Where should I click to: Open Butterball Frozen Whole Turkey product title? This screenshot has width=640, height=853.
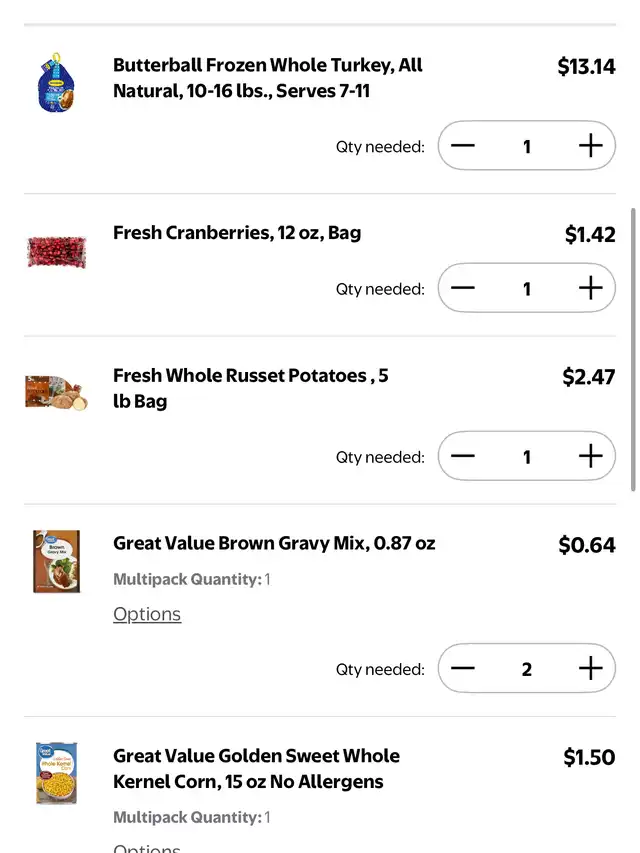pos(267,78)
